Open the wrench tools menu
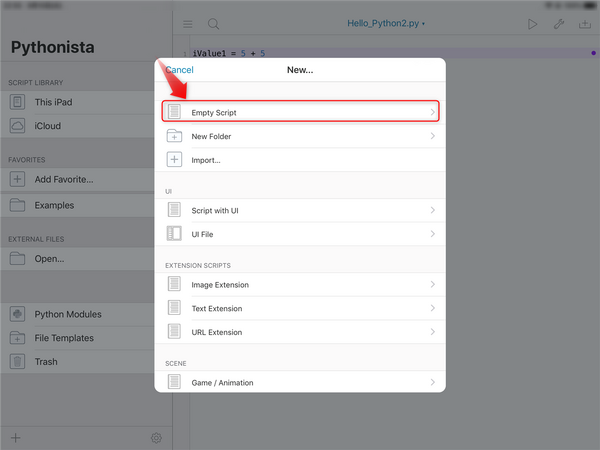The image size is (600, 450). pos(559,23)
